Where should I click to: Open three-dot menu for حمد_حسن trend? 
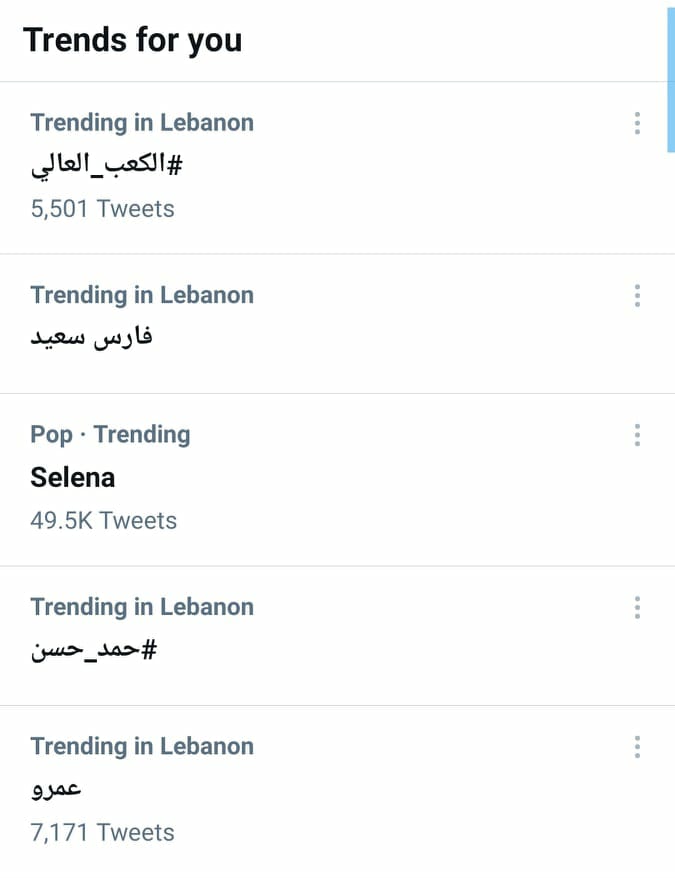[x=637, y=608]
